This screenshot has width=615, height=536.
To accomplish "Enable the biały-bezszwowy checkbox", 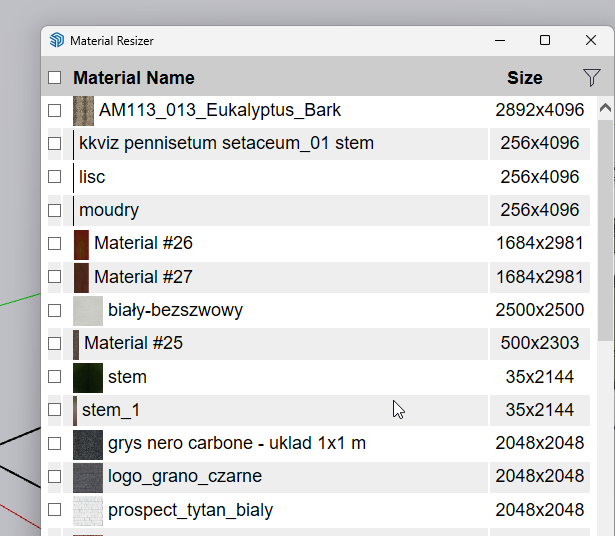I will pyautogui.click(x=55, y=311).
